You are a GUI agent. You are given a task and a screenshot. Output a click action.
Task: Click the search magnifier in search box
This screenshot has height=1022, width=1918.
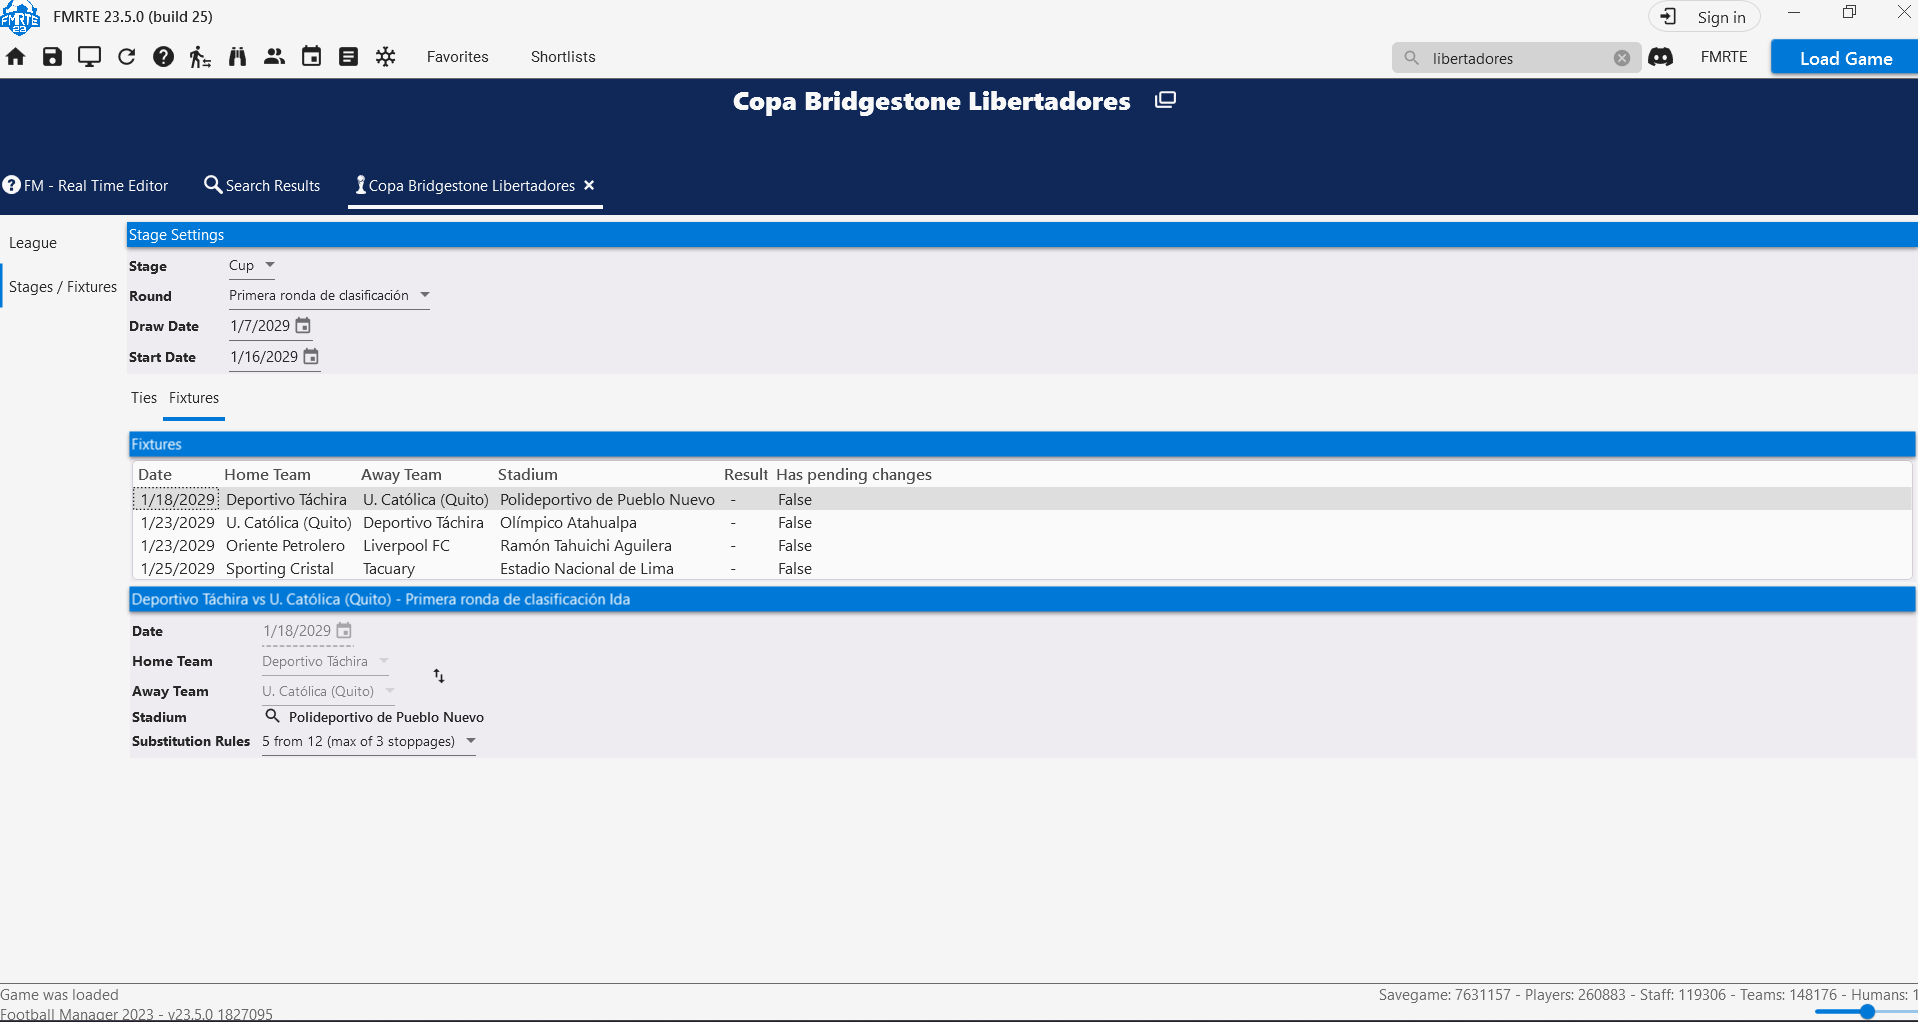pyautogui.click(x=1411, y=58)
